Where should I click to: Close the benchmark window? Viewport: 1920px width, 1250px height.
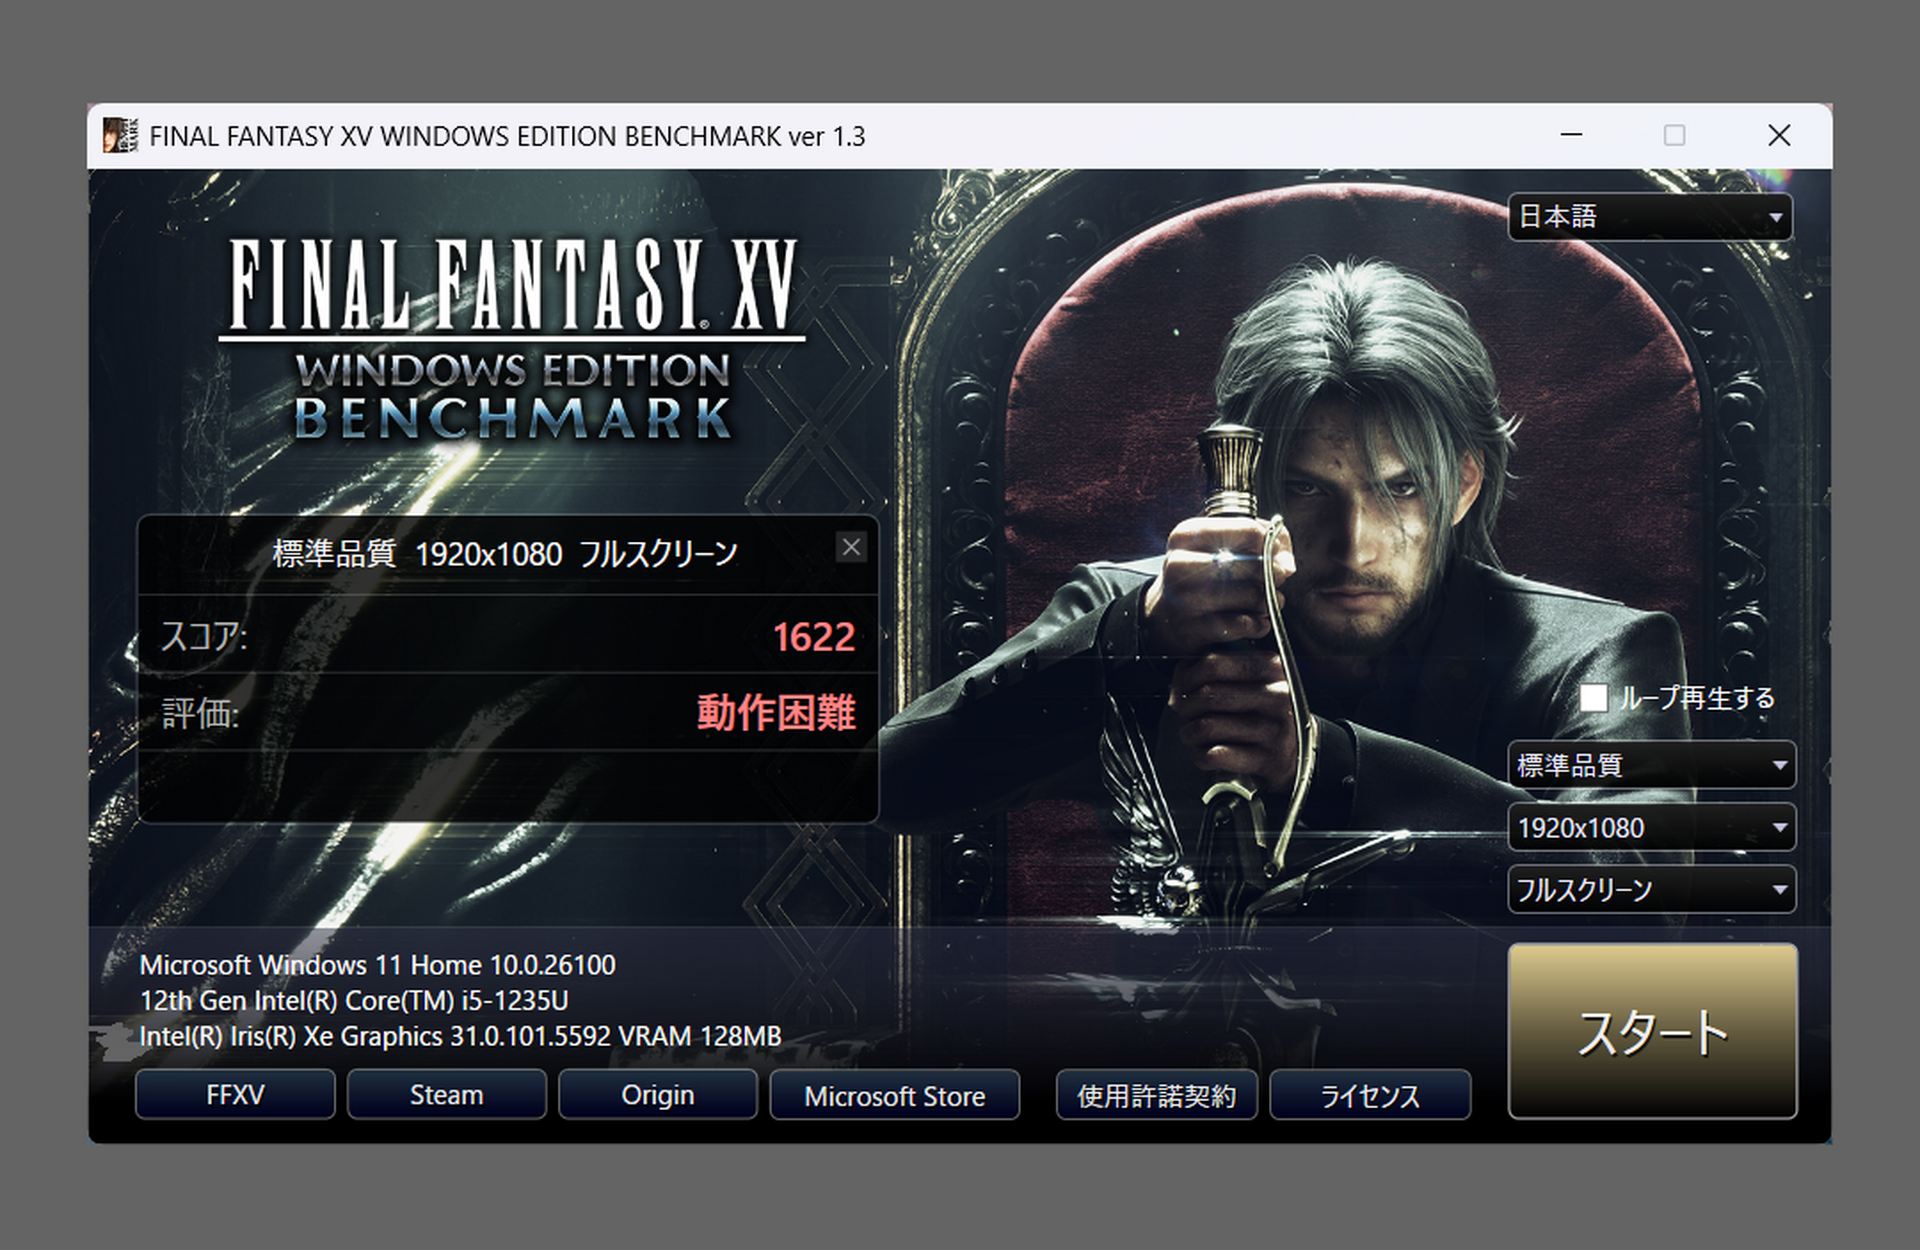pos(1778,135)
